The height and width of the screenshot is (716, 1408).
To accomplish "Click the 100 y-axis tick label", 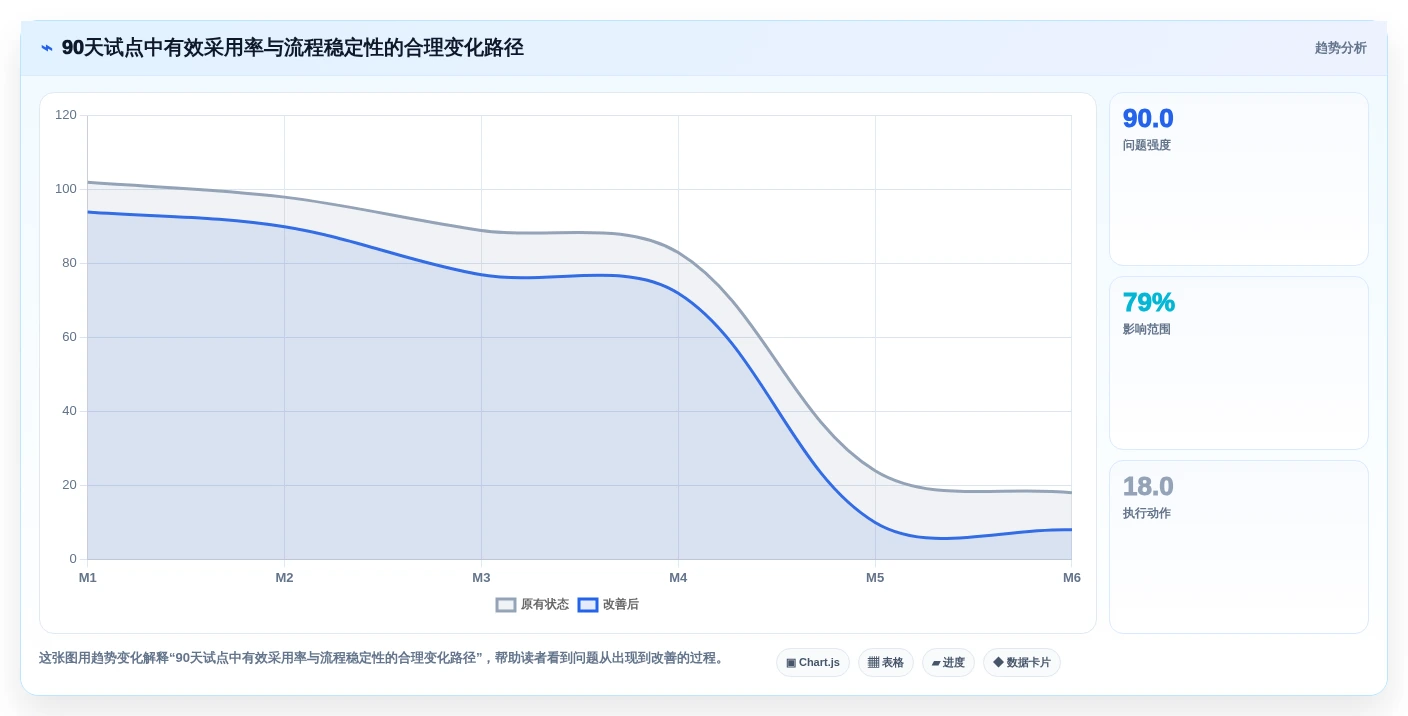I will tap(66, 189).
